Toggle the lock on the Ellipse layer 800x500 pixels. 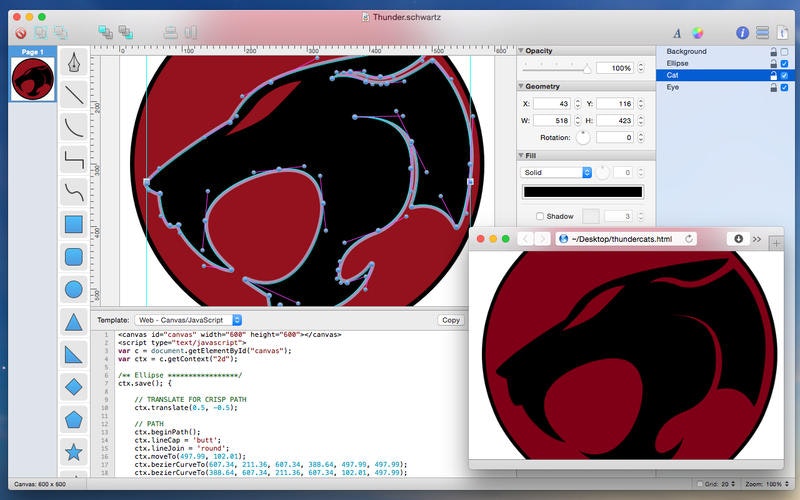tap(773, 63)
